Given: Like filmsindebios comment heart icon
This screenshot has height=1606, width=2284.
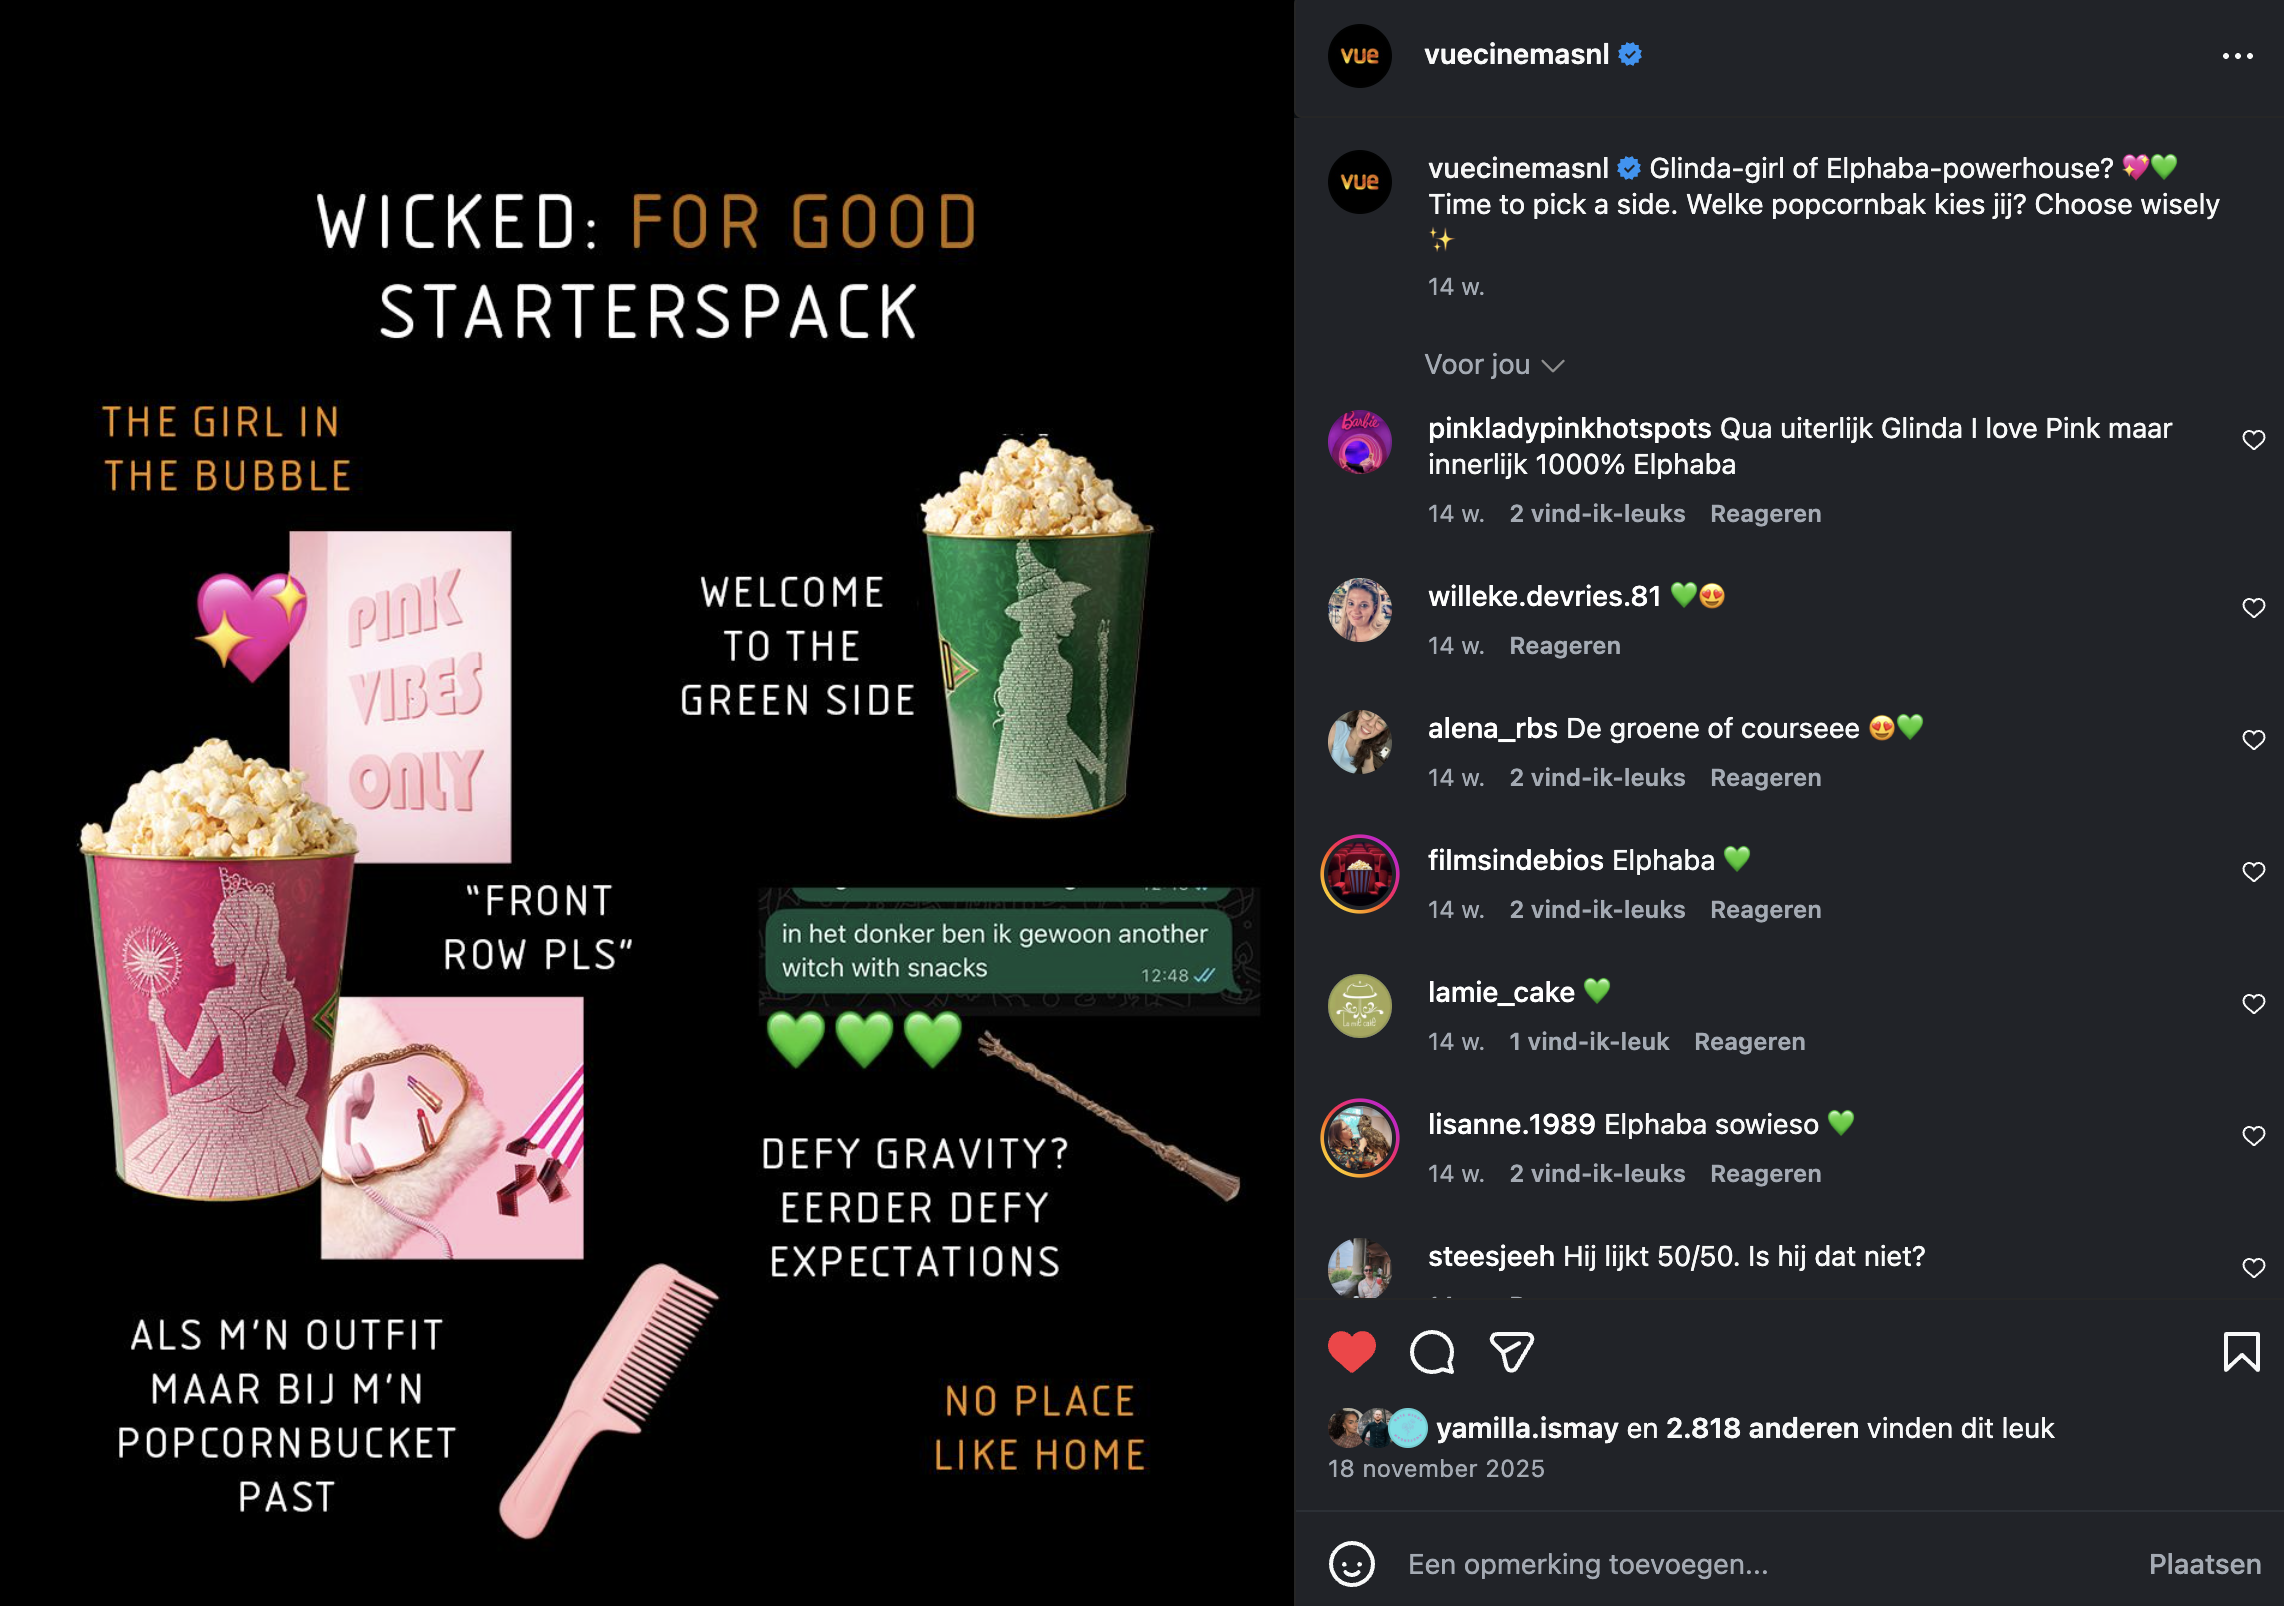Looking at the screenshot, I should coord(2253,872).
